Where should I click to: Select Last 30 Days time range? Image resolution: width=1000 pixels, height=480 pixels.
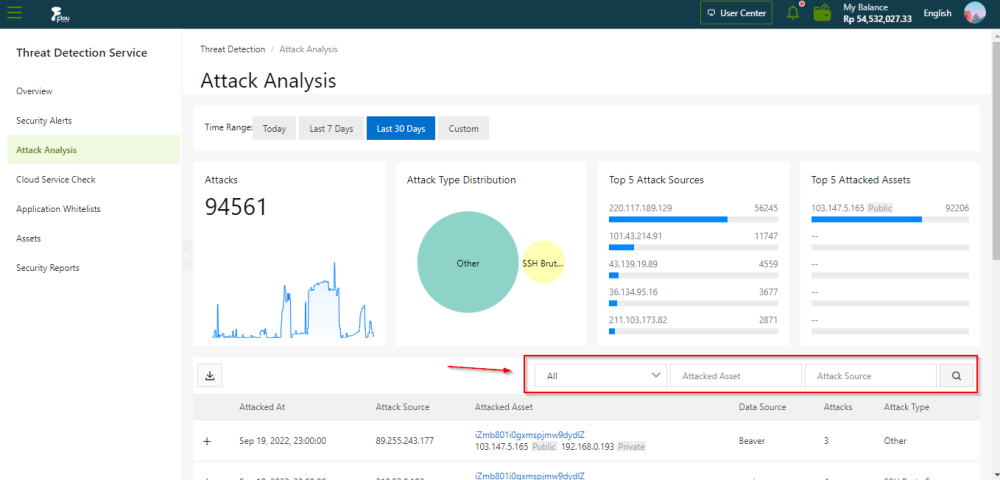tap(401, 128)
